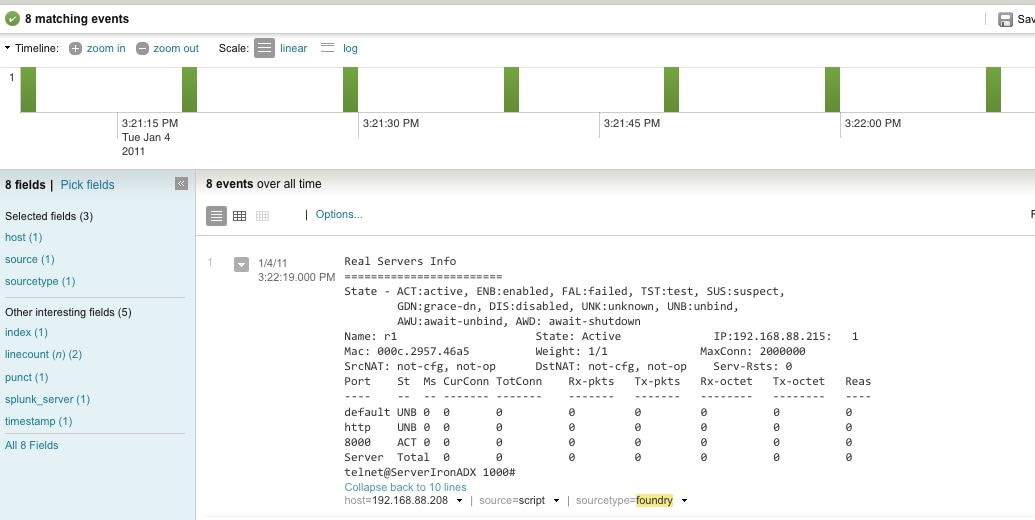This screenshot has height=520, width=1035.
Task: Click the zoom out link
Action: point(176,48)
